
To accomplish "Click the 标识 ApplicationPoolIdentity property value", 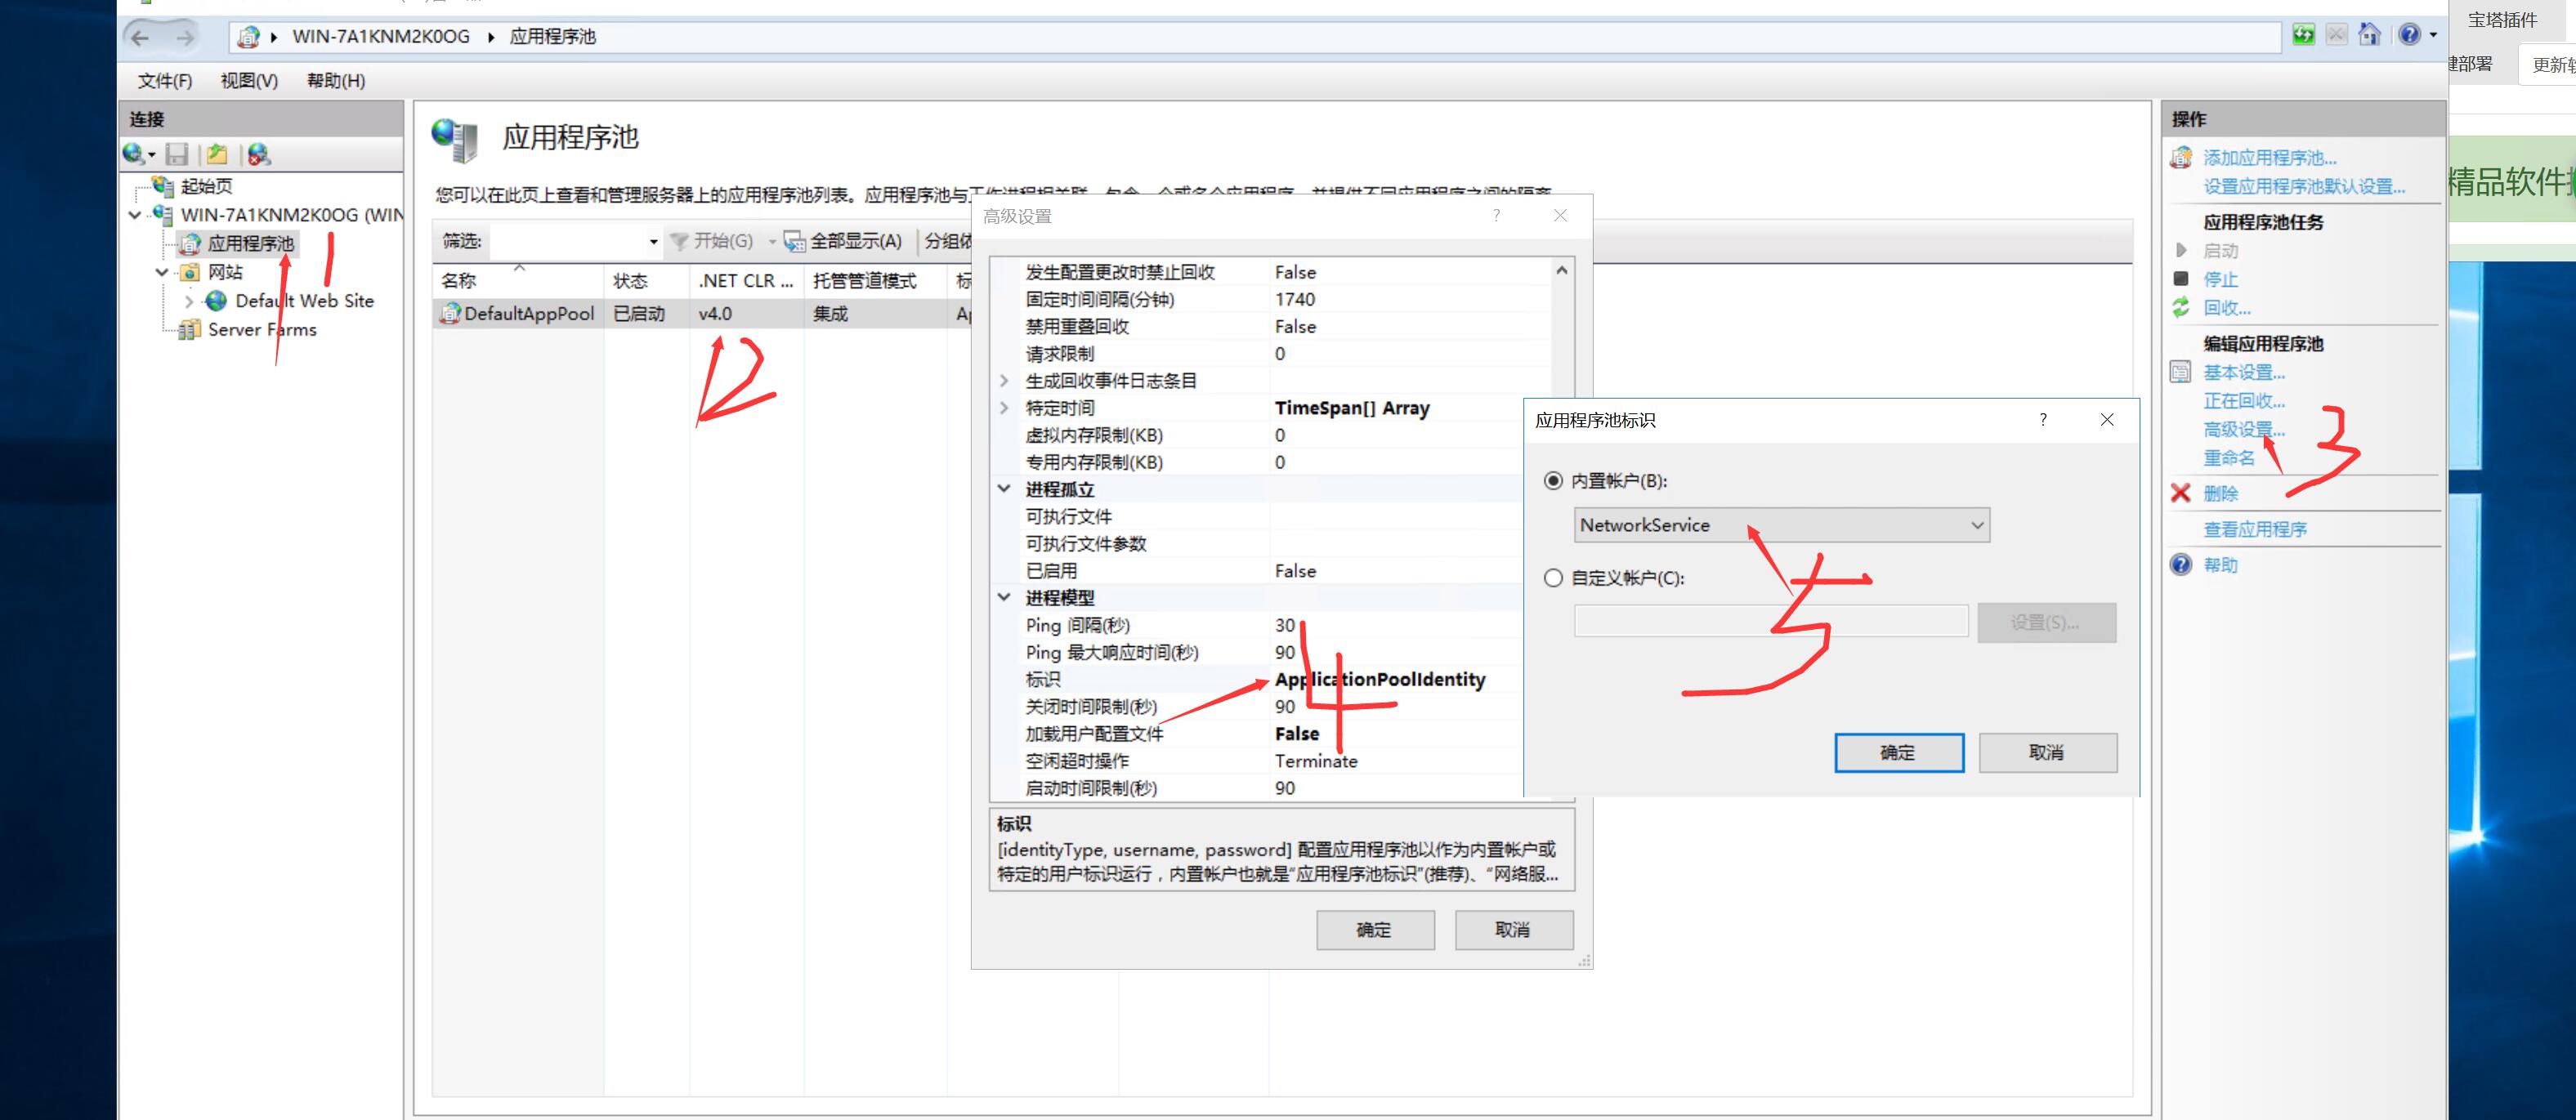I will [x=1380, y=680].
